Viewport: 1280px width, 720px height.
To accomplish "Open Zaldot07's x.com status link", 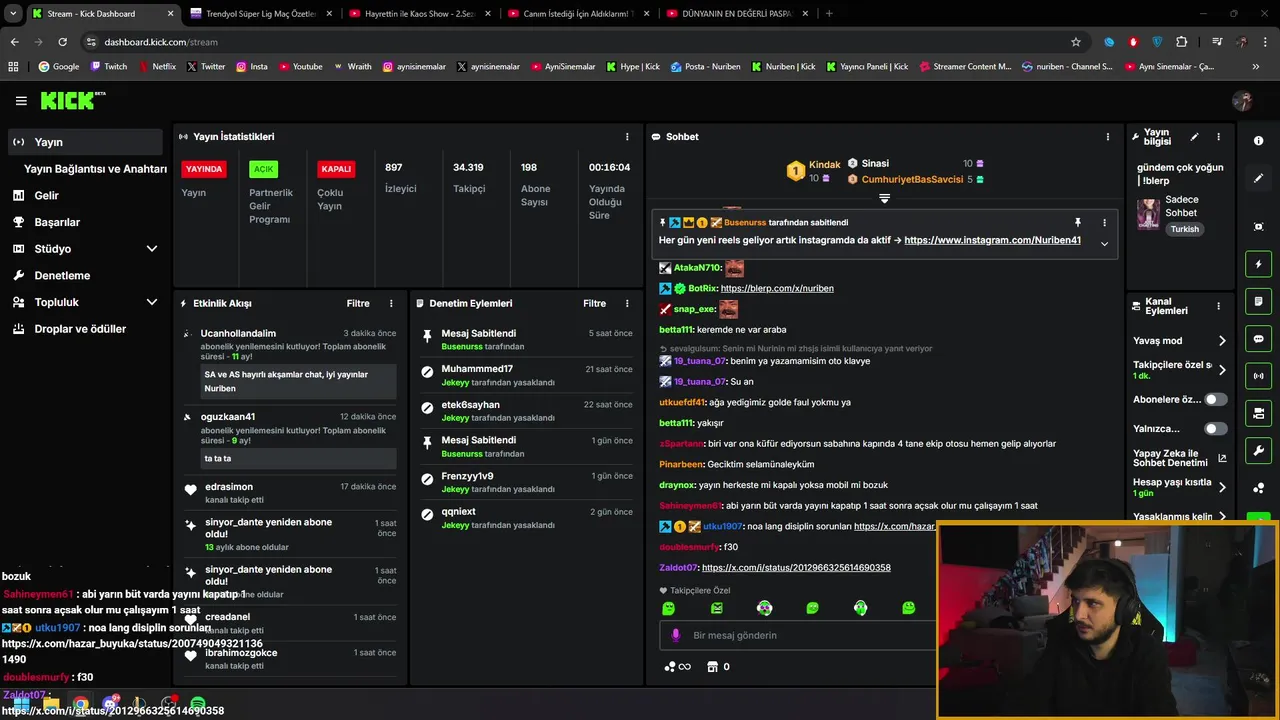I will click(x=796, y=568).
